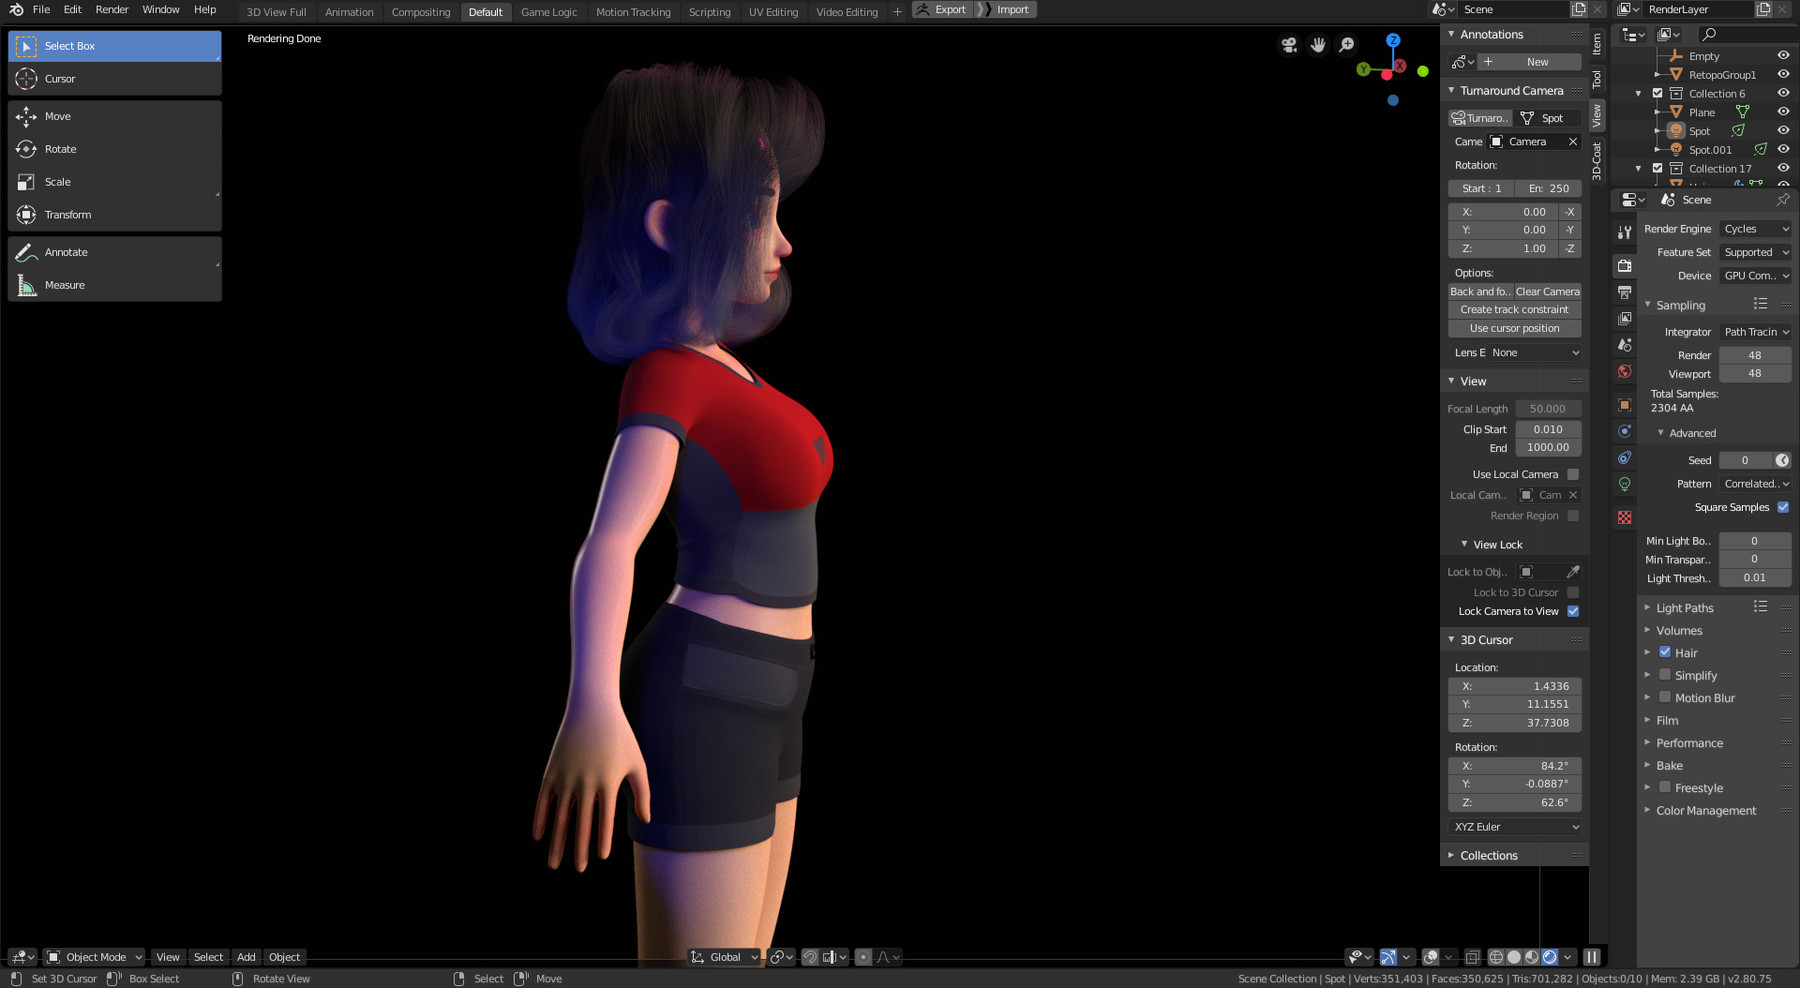Image resolution: width=1800 pixels, height=988 pixels.
Task: Open the Device dropdown
Action: (1755, 276)
